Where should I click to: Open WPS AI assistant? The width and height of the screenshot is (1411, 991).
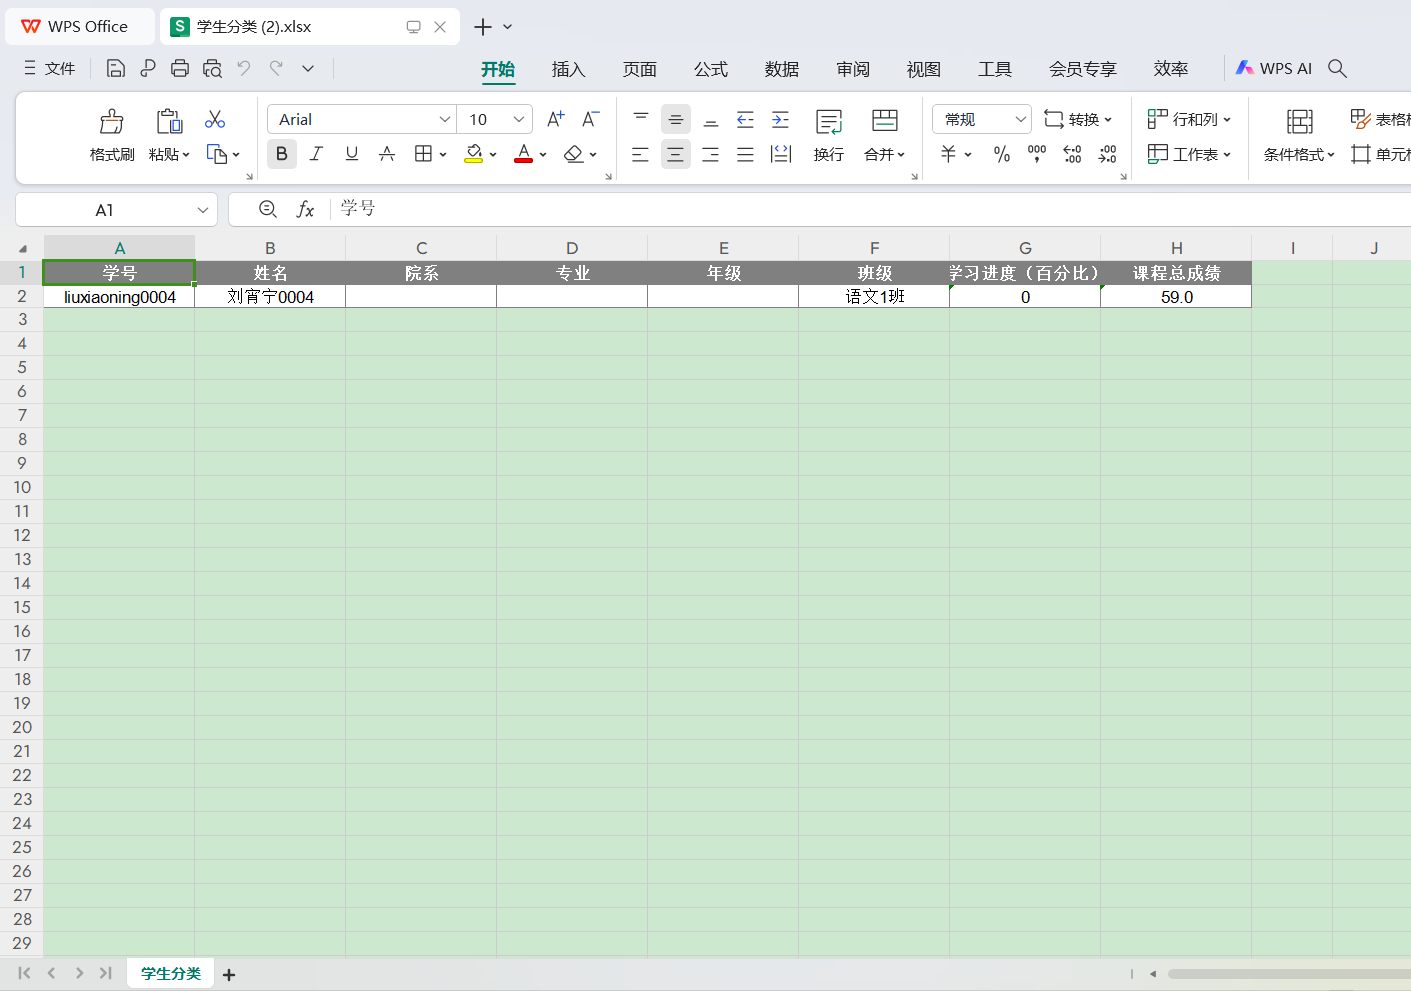[x=1273, y=68]
